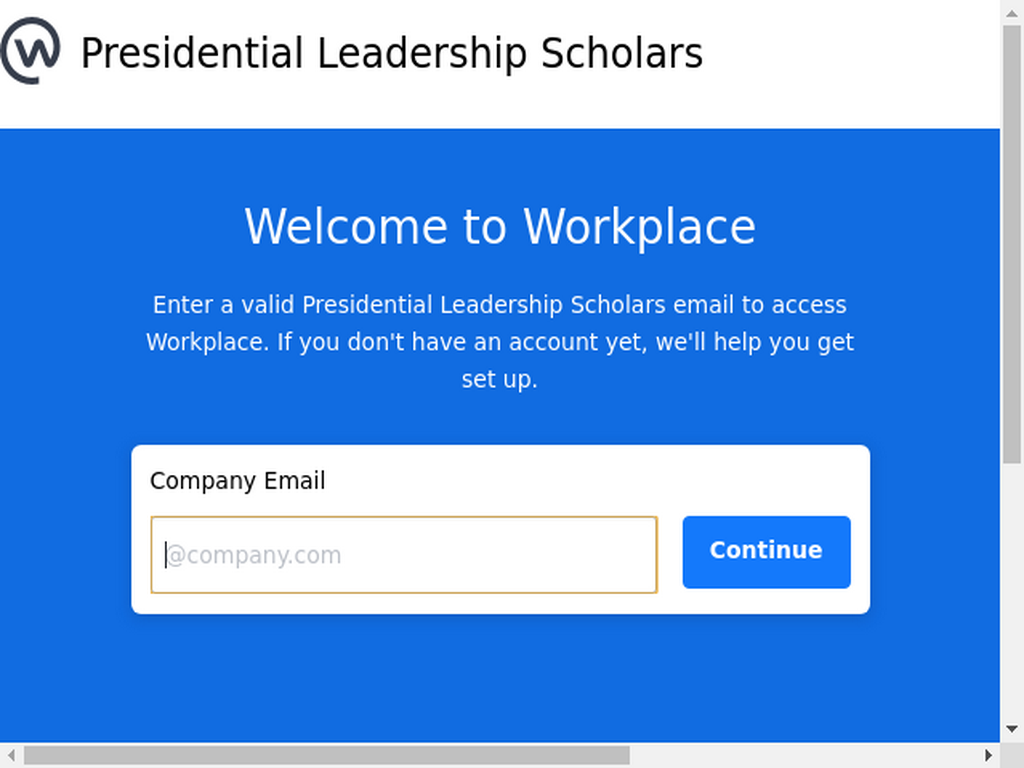Viewport: 1024px width, 768px height.
Task: Click the horizontal scrollbar thumb
Action: coord(327,755)
